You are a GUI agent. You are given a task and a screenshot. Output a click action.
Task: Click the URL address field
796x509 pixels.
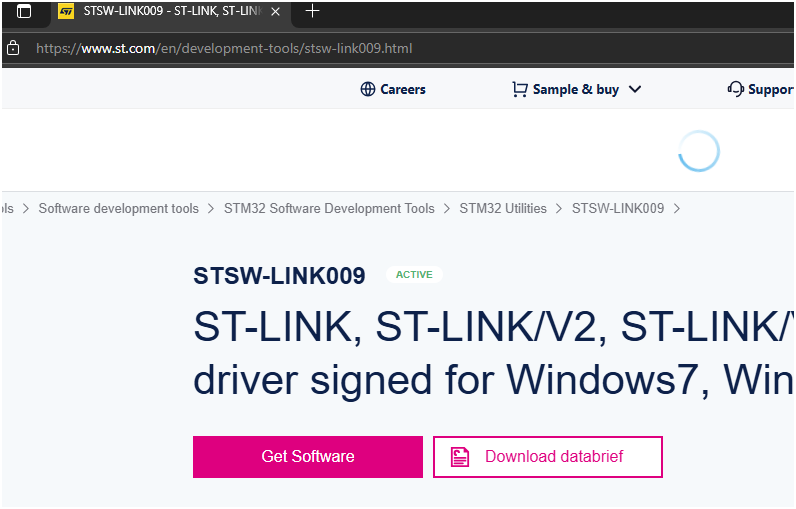[x=224, y=49]
